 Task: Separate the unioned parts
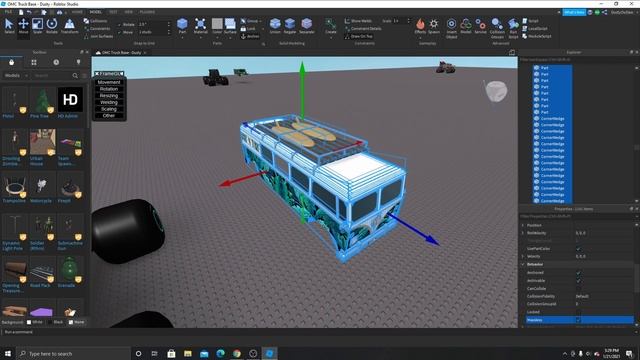point(307,25)
